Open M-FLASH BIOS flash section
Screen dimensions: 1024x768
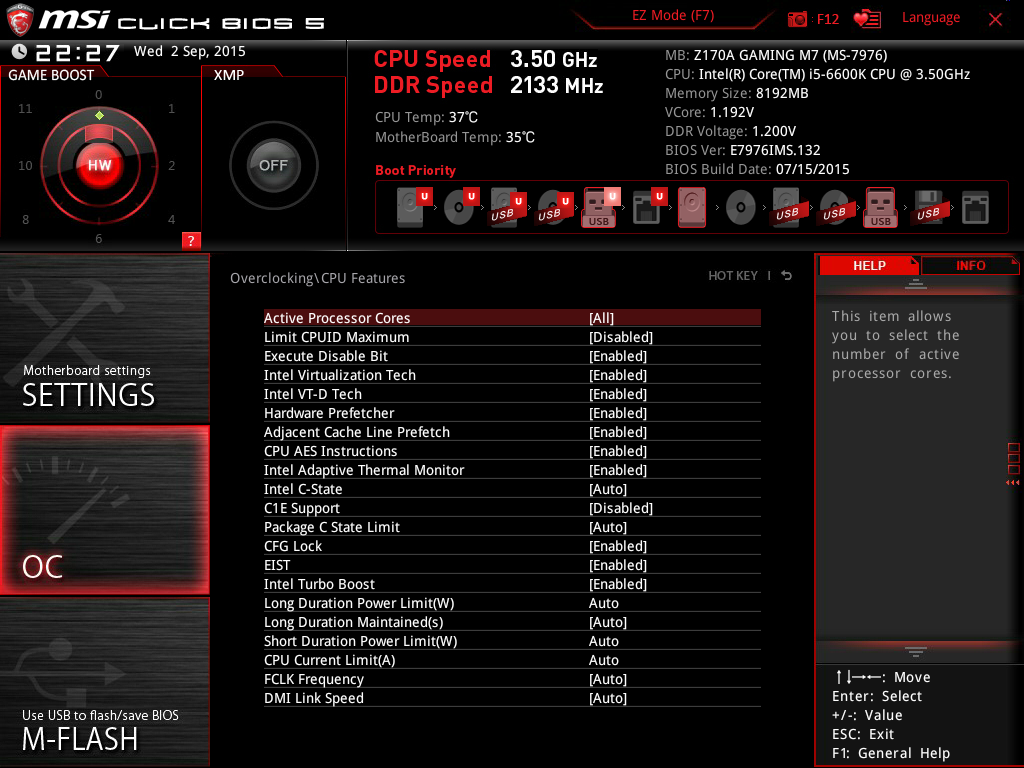(104, 682)
